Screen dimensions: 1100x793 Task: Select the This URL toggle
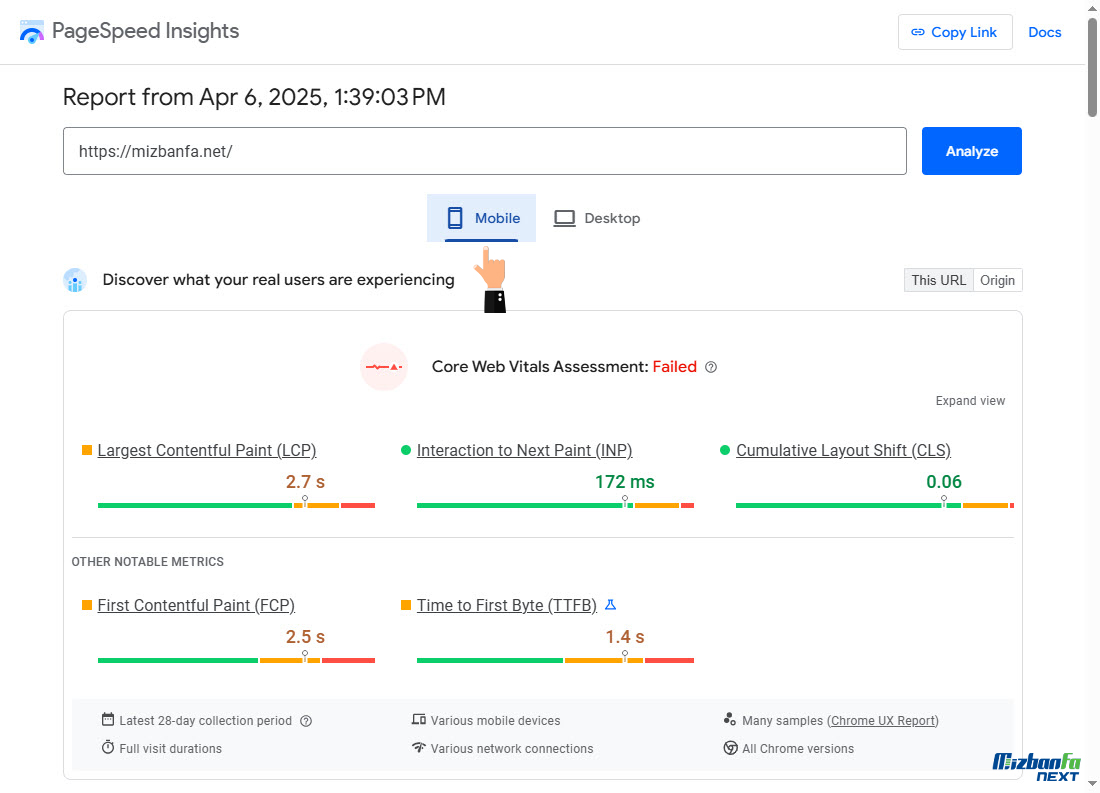pos(939,280)
